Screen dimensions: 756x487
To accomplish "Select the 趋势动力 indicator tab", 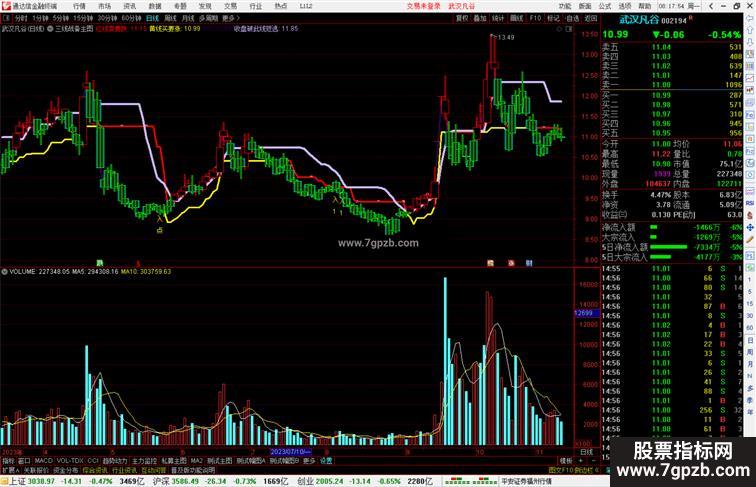I will coord(115,461).
